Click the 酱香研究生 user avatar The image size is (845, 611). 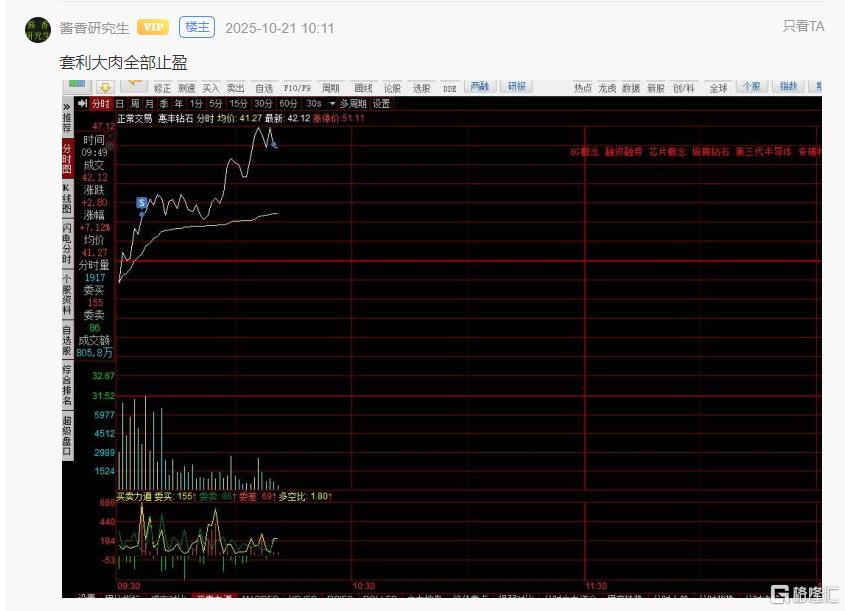click(x=37, y=28)
